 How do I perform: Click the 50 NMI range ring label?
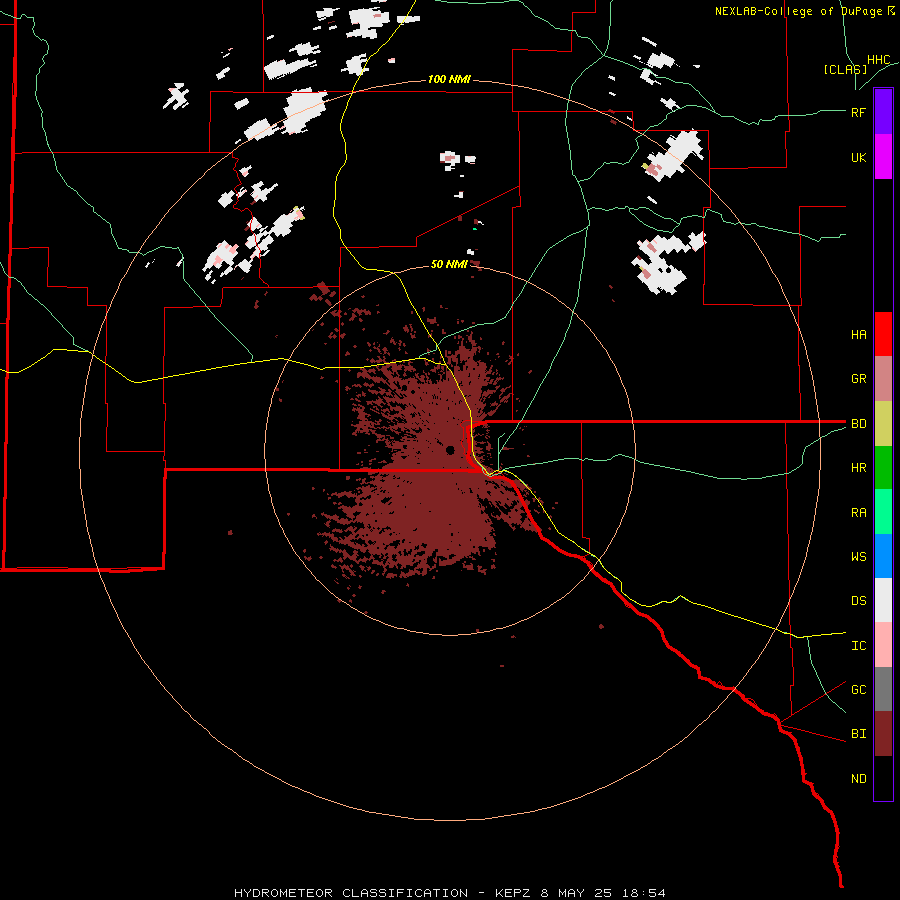point(449,264)
